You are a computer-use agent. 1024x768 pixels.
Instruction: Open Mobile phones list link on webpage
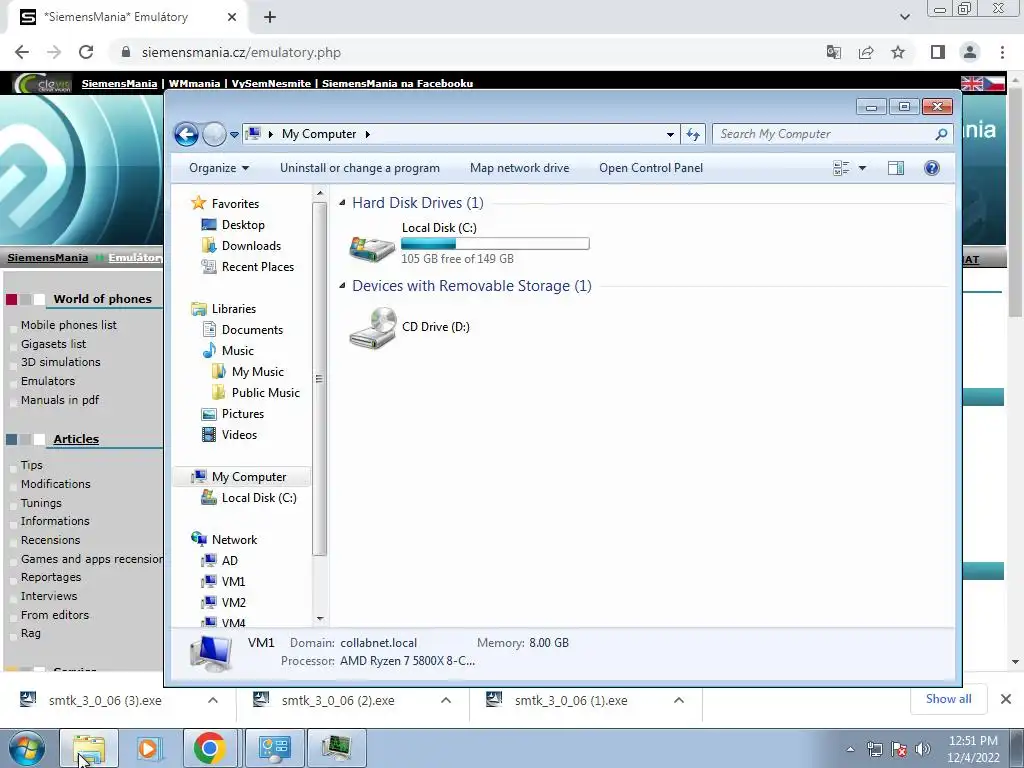coord(69,325)
